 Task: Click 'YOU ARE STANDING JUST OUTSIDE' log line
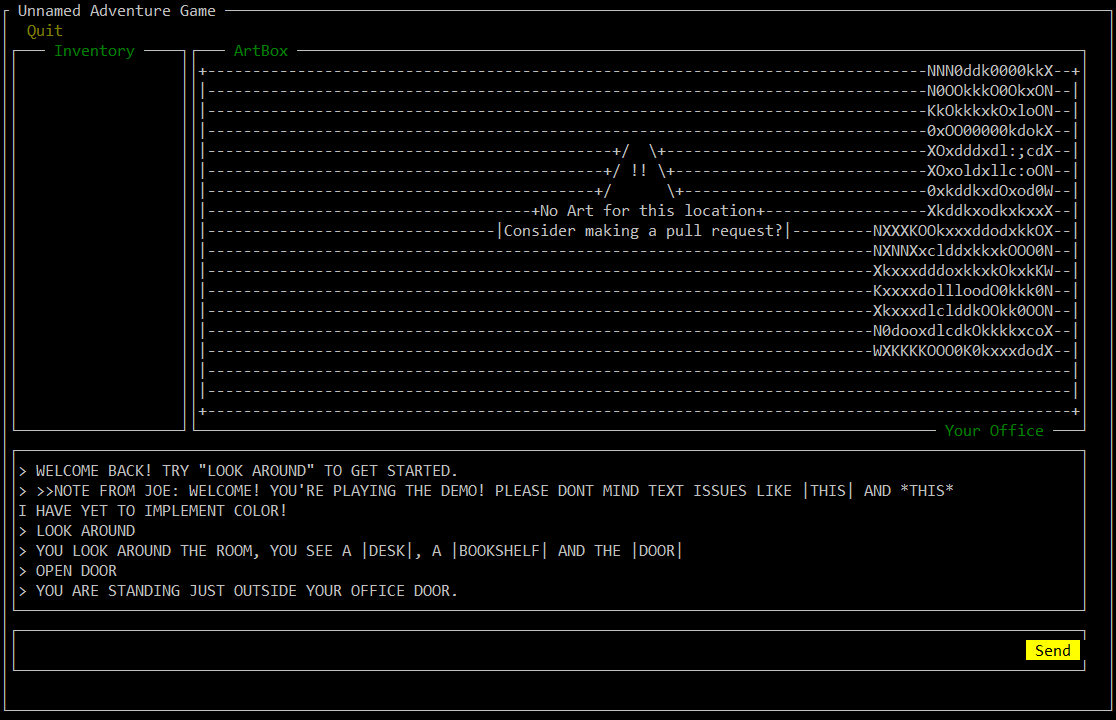246,591
